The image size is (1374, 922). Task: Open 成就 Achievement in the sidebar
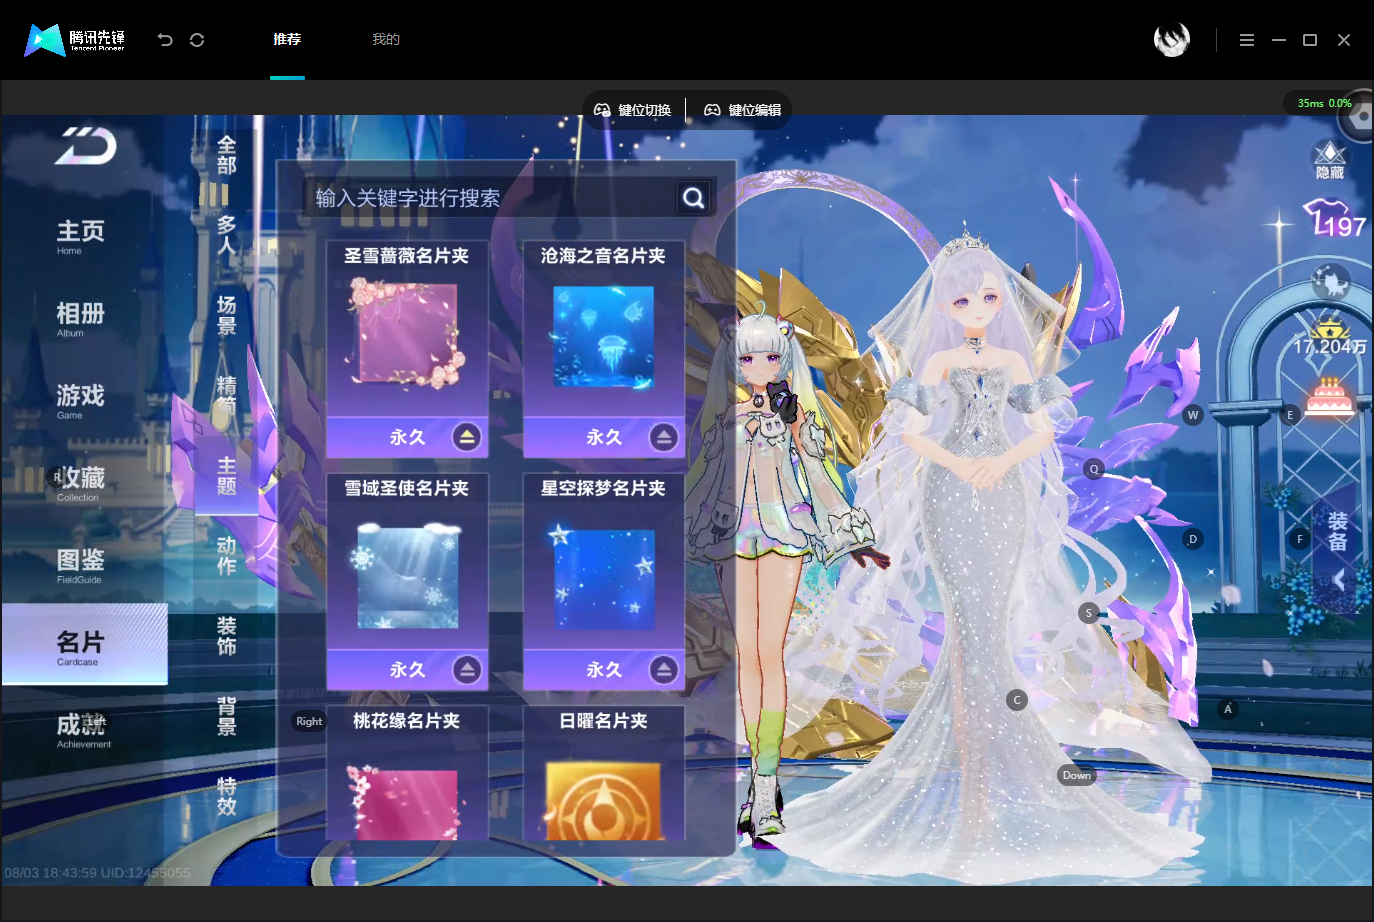(x=83, y=729)
